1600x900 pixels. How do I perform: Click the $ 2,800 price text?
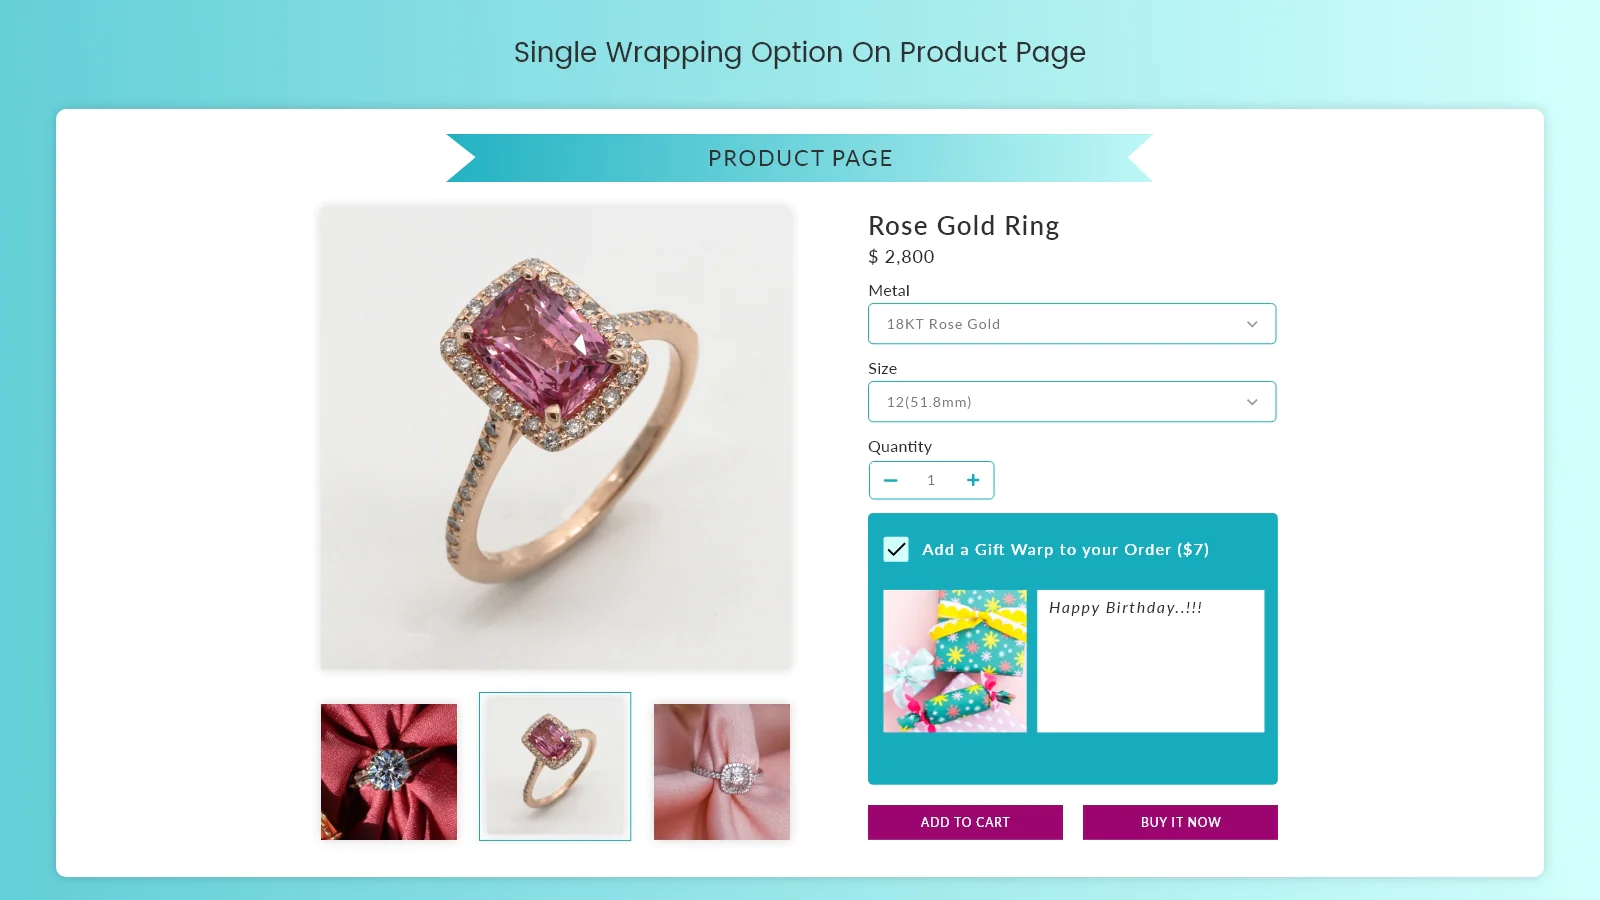(x=901, y=257)
